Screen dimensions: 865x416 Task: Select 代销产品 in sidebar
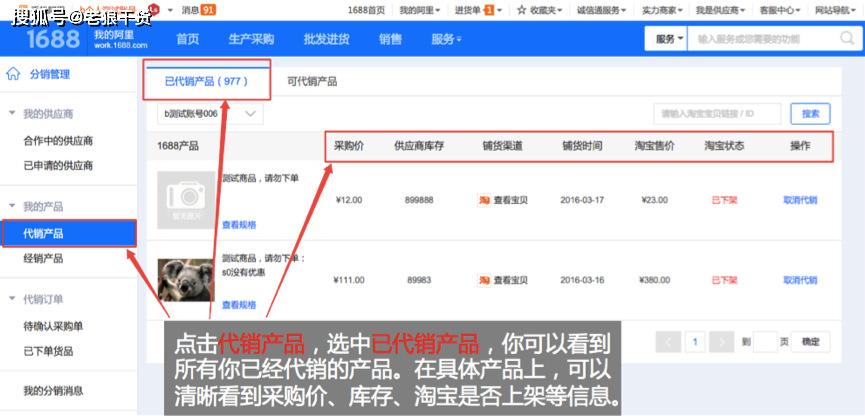point(69,233)
